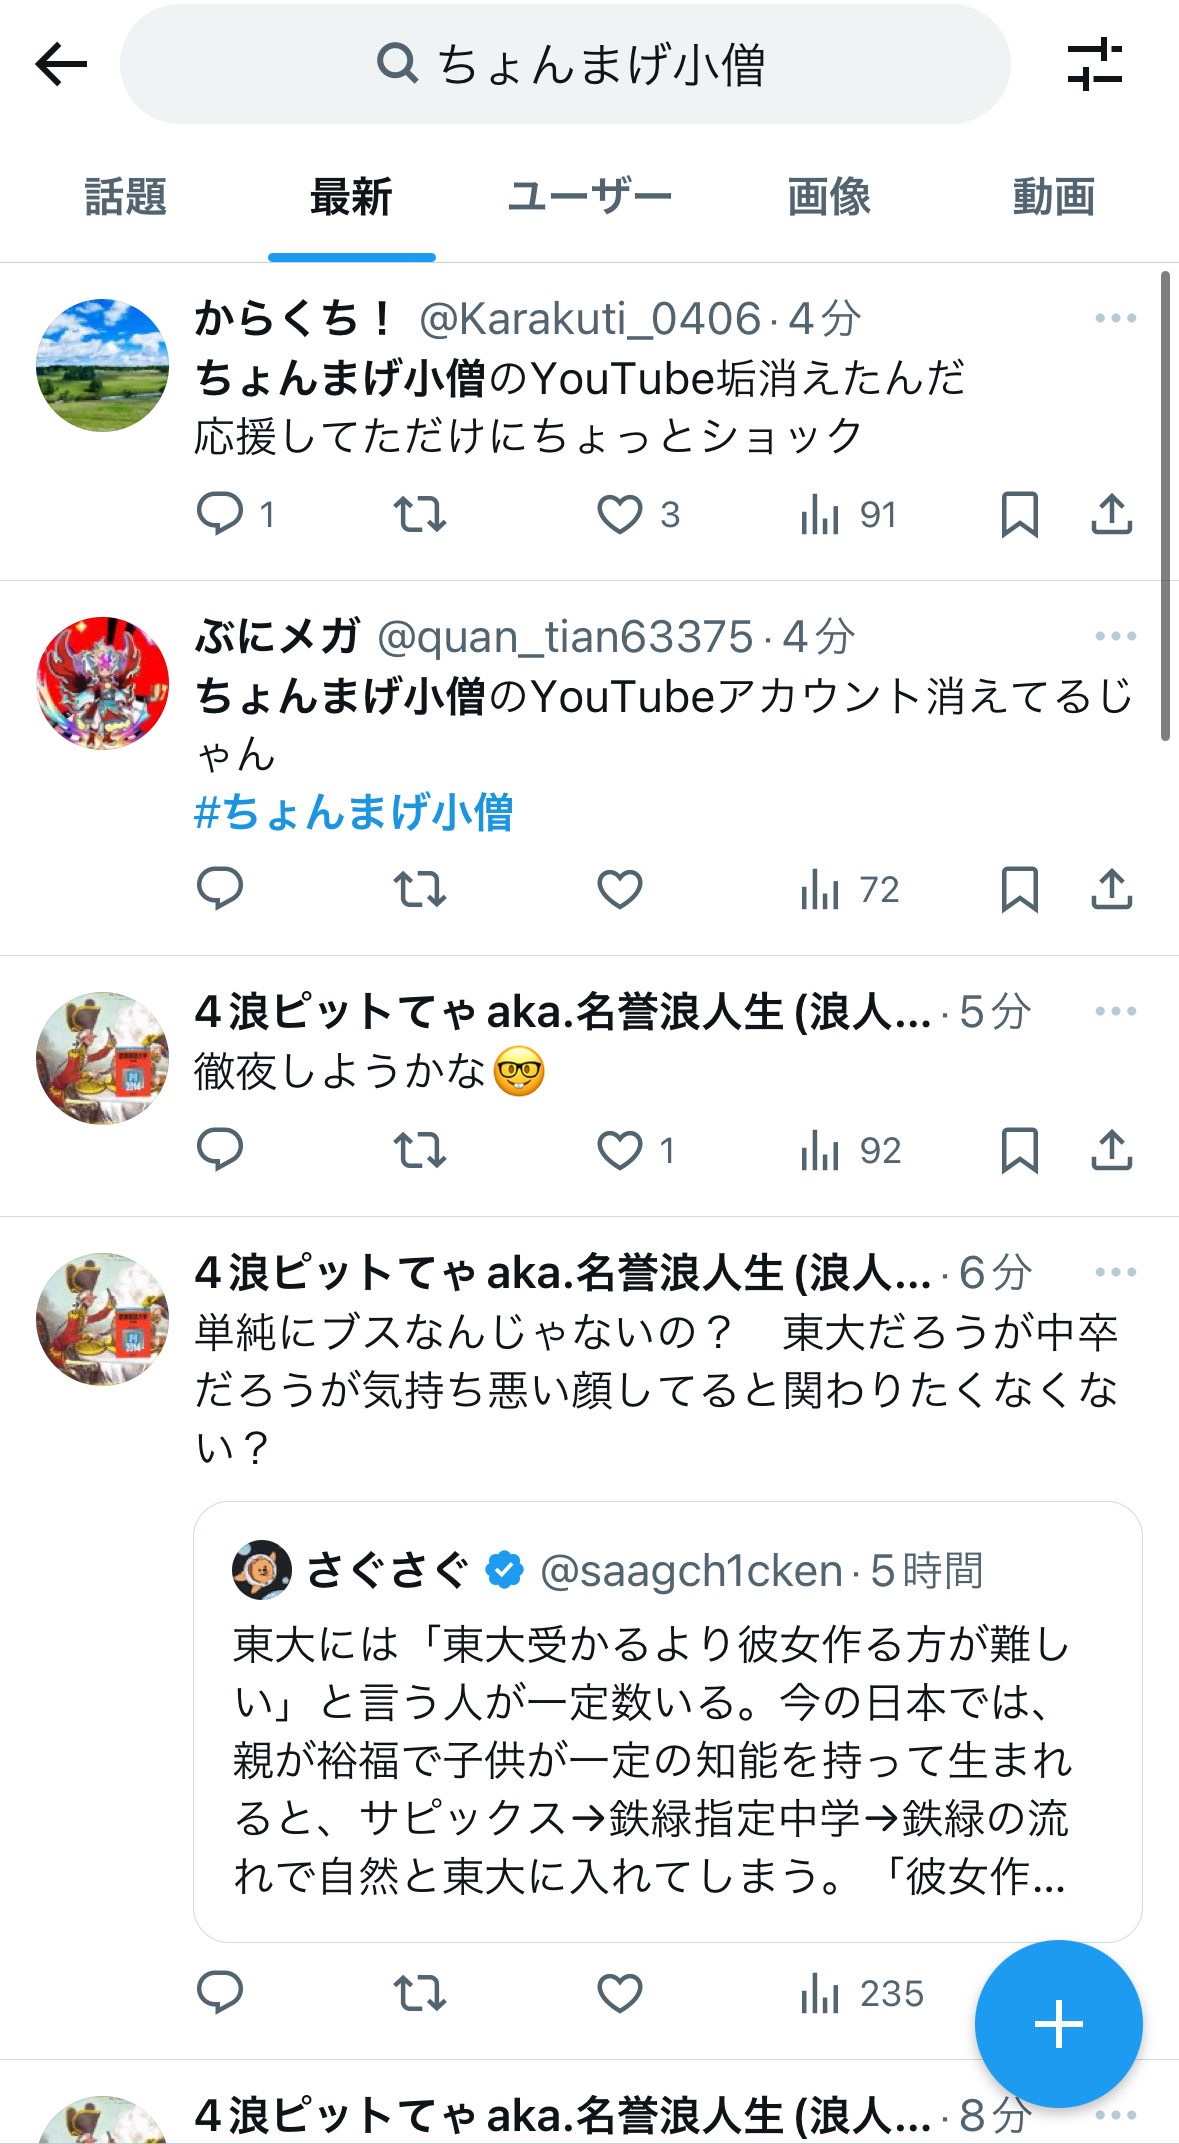Open more options for からくち！'s post

[x=1115, y=318]
